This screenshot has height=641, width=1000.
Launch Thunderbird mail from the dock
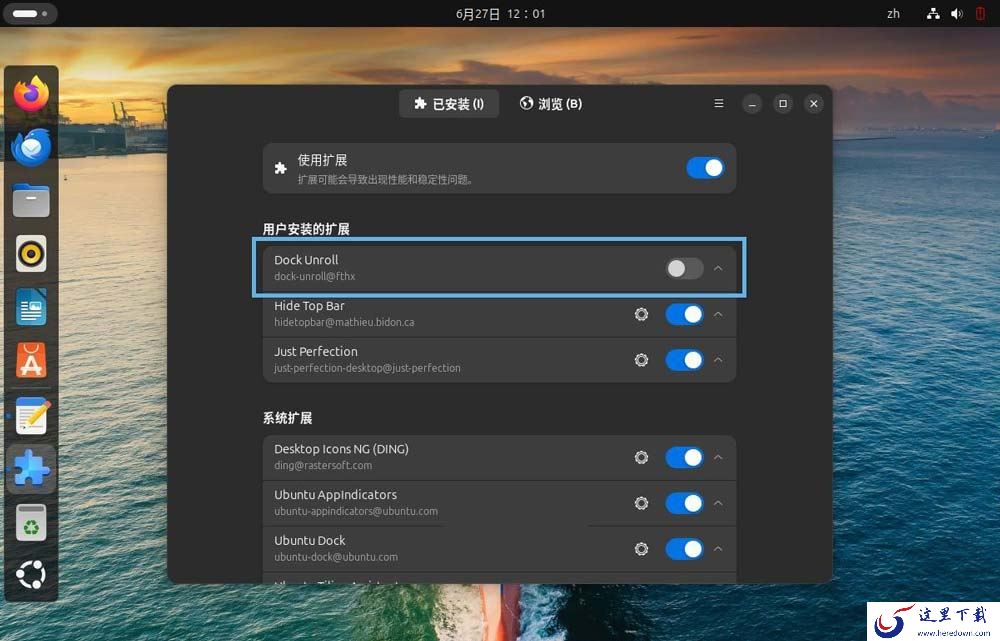point(31,147)
